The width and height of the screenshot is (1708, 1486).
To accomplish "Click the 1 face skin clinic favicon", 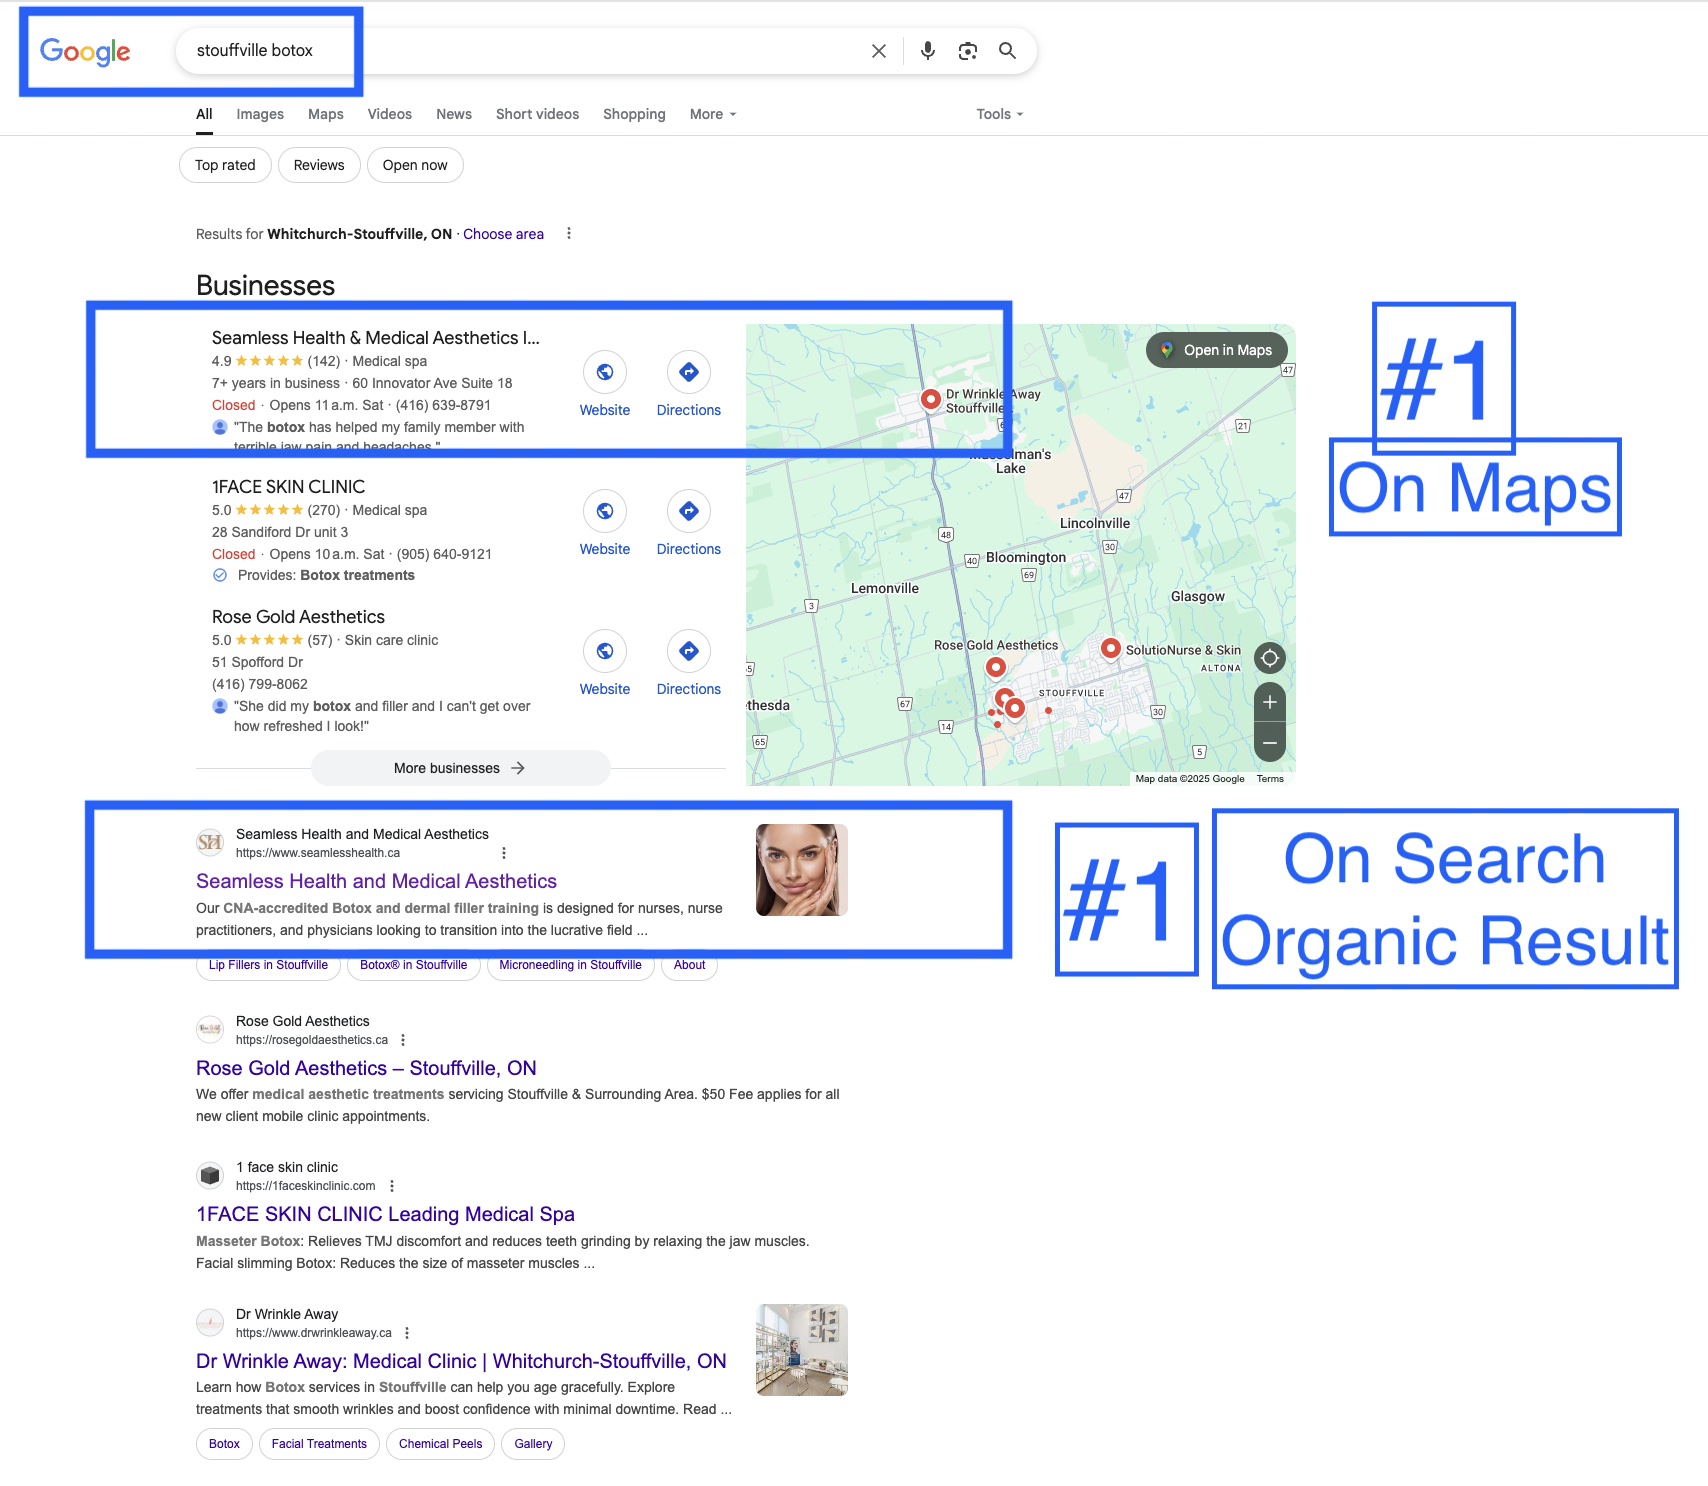I will click(210, 1176).
